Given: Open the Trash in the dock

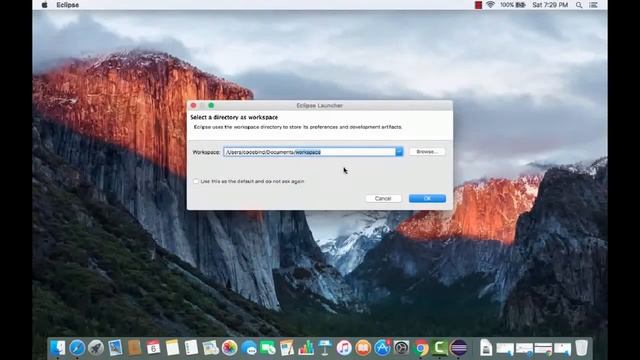Looking at the screenshot, I should [x=581, y=348].
